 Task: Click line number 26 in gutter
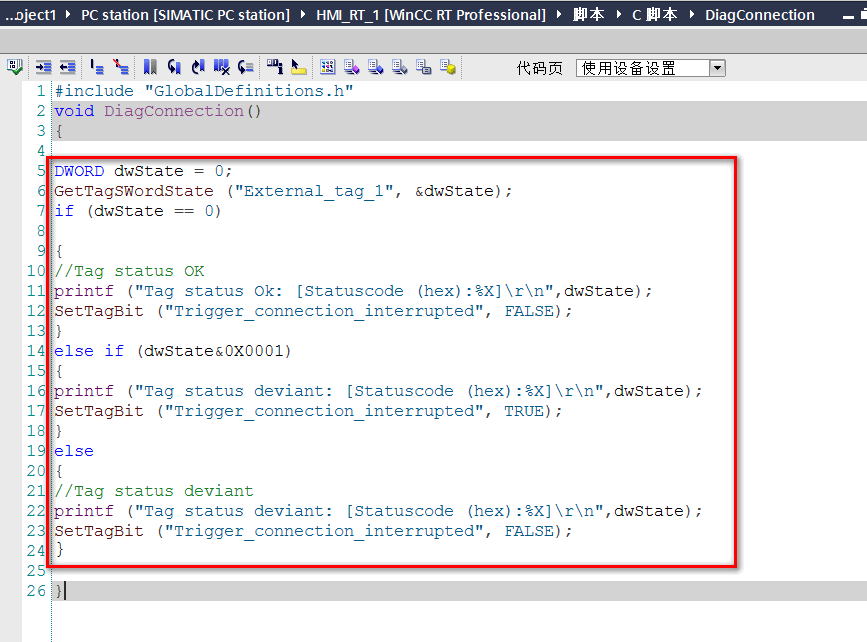[x=36, y=591]
